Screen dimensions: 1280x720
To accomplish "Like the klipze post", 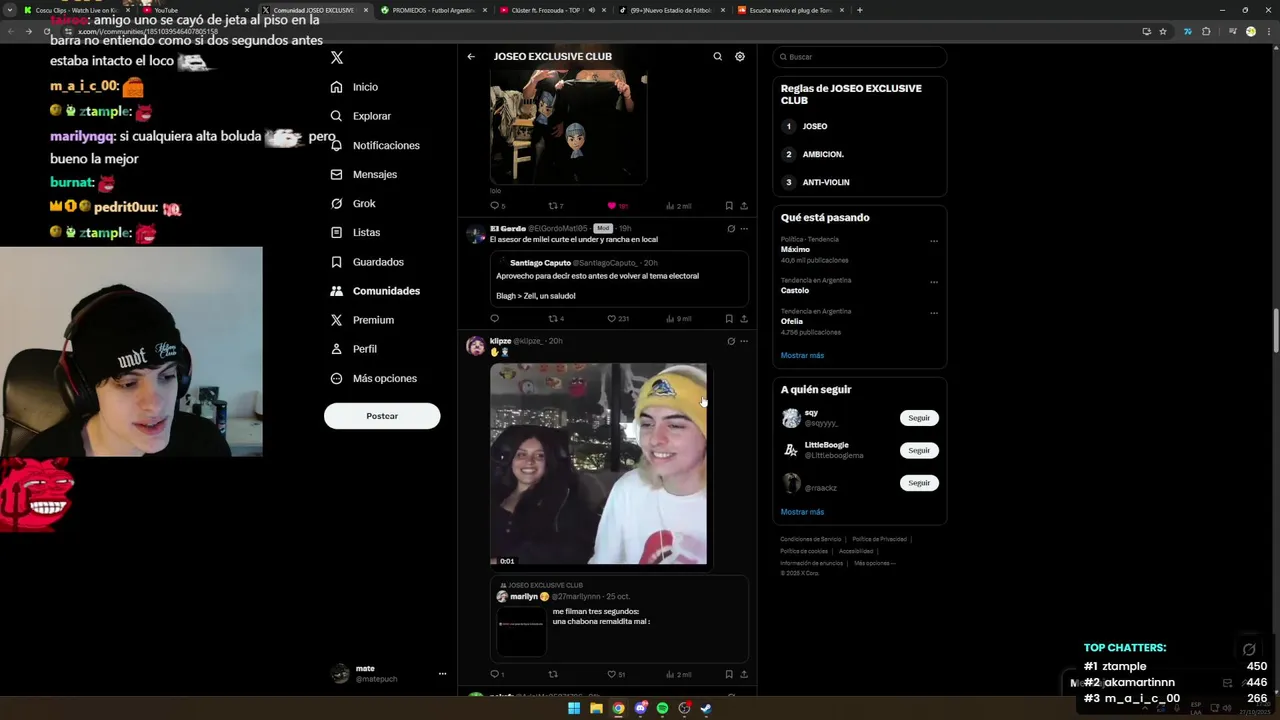I will pos(612,674).
